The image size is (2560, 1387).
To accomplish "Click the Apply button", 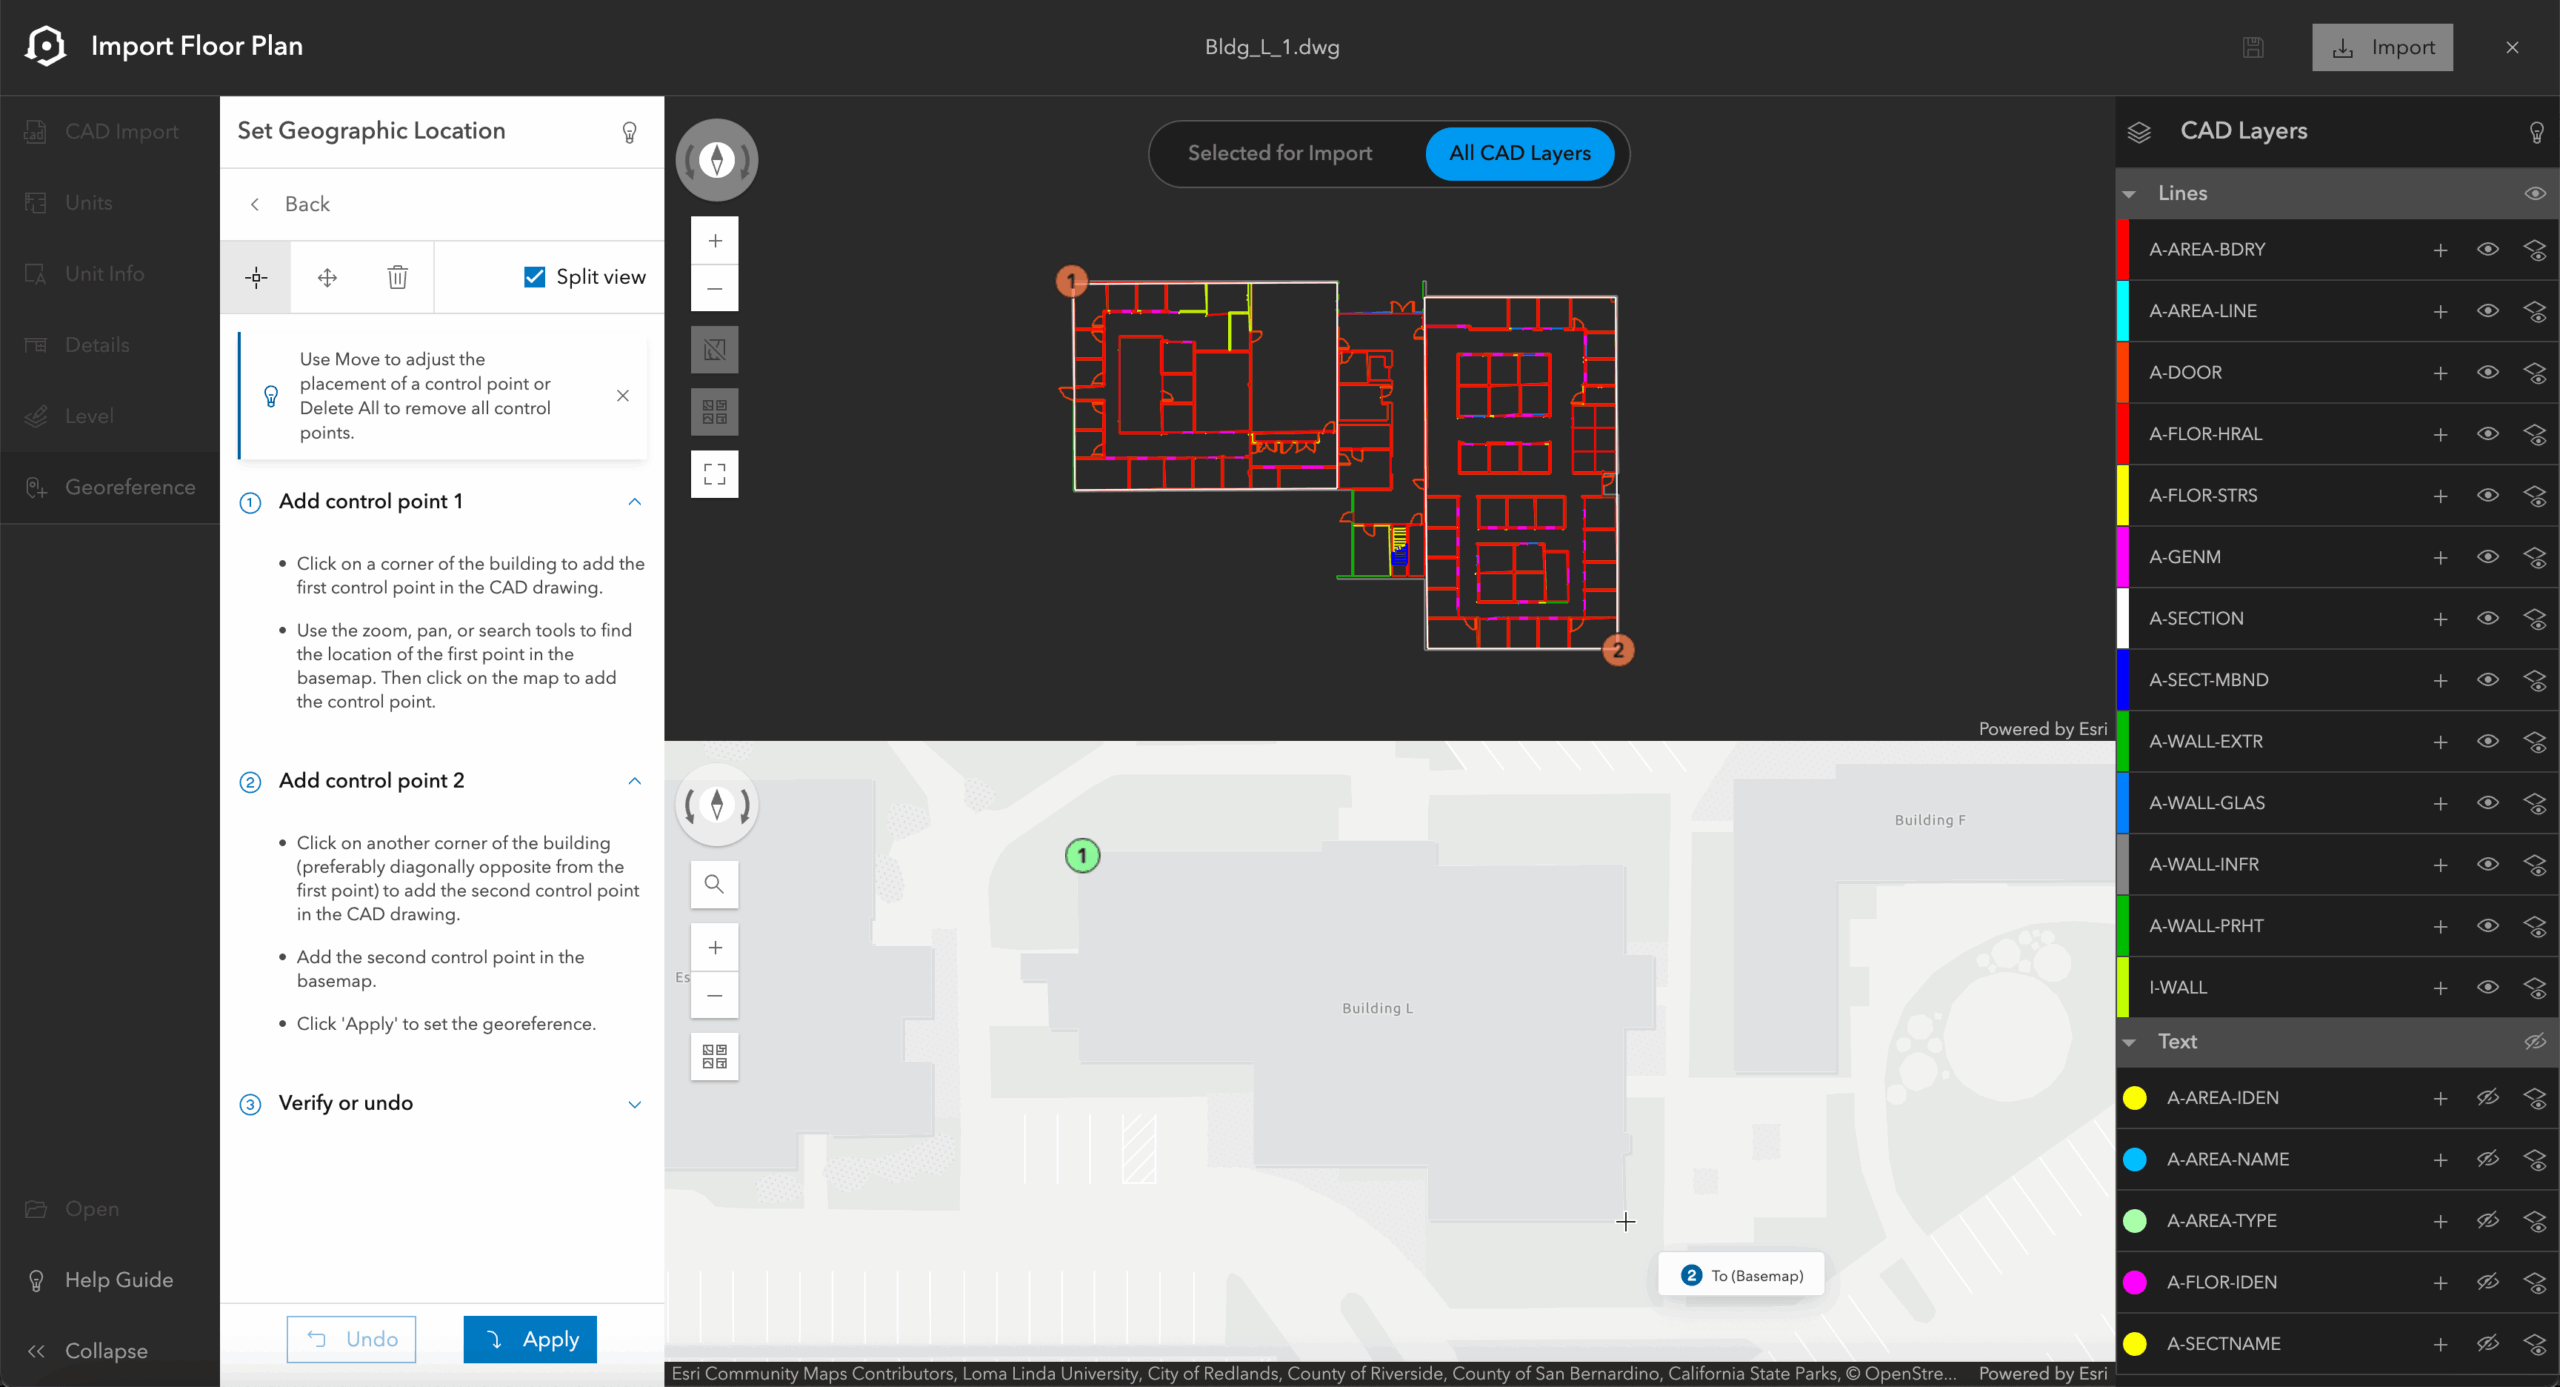I will click(530, 1339).
